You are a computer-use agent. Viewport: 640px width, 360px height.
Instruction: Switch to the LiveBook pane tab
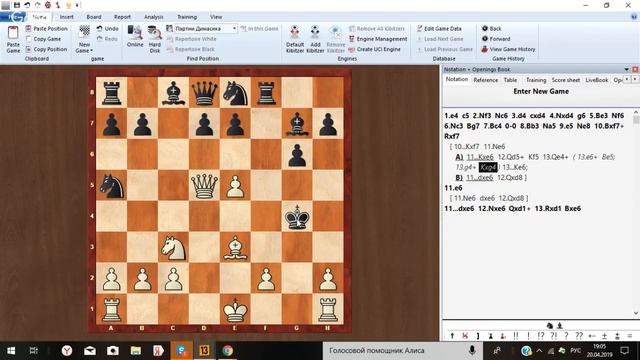pyautogui.click(x=597, y=80)
